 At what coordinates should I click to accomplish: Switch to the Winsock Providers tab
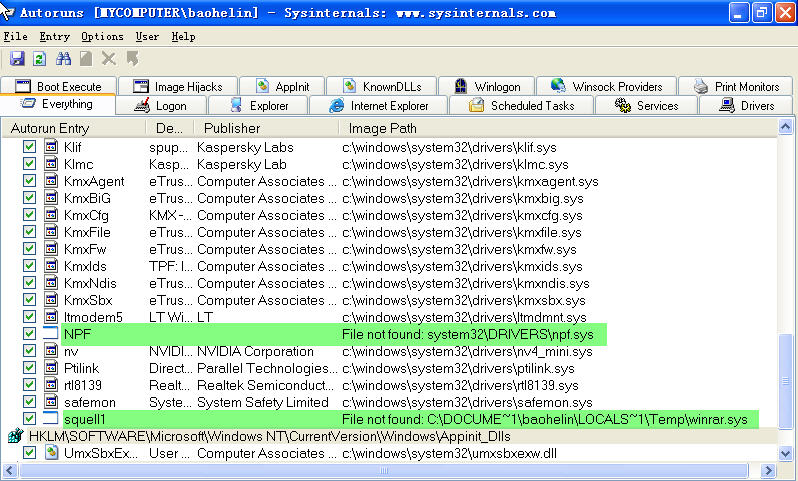pos(607,86)
